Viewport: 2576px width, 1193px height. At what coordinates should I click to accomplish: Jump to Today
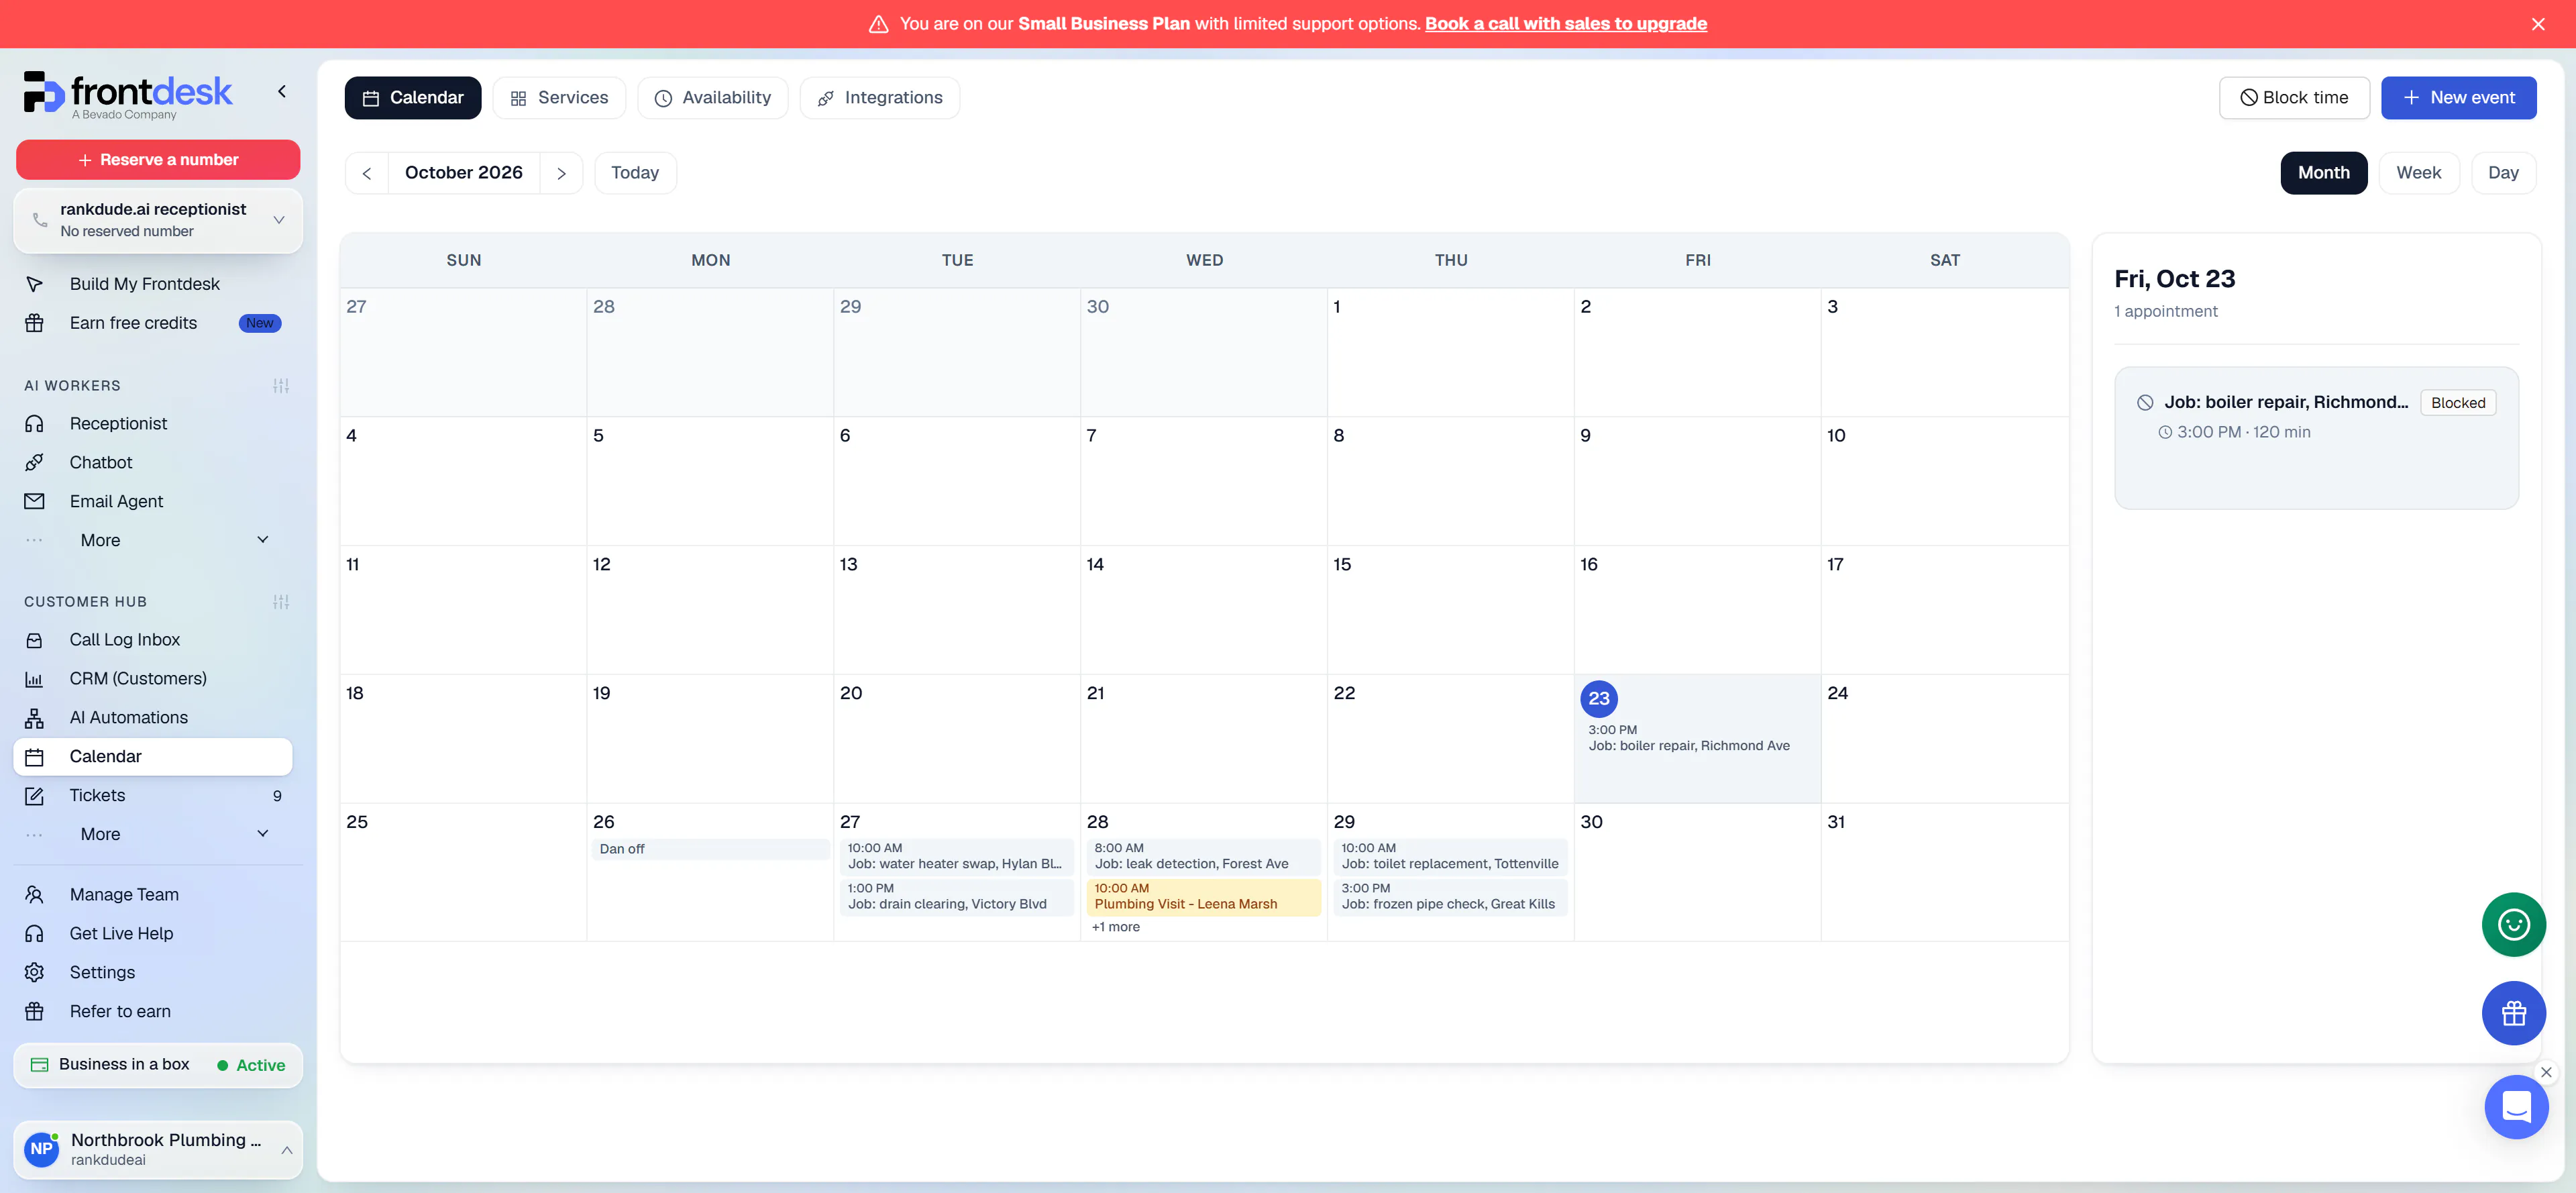635,173
